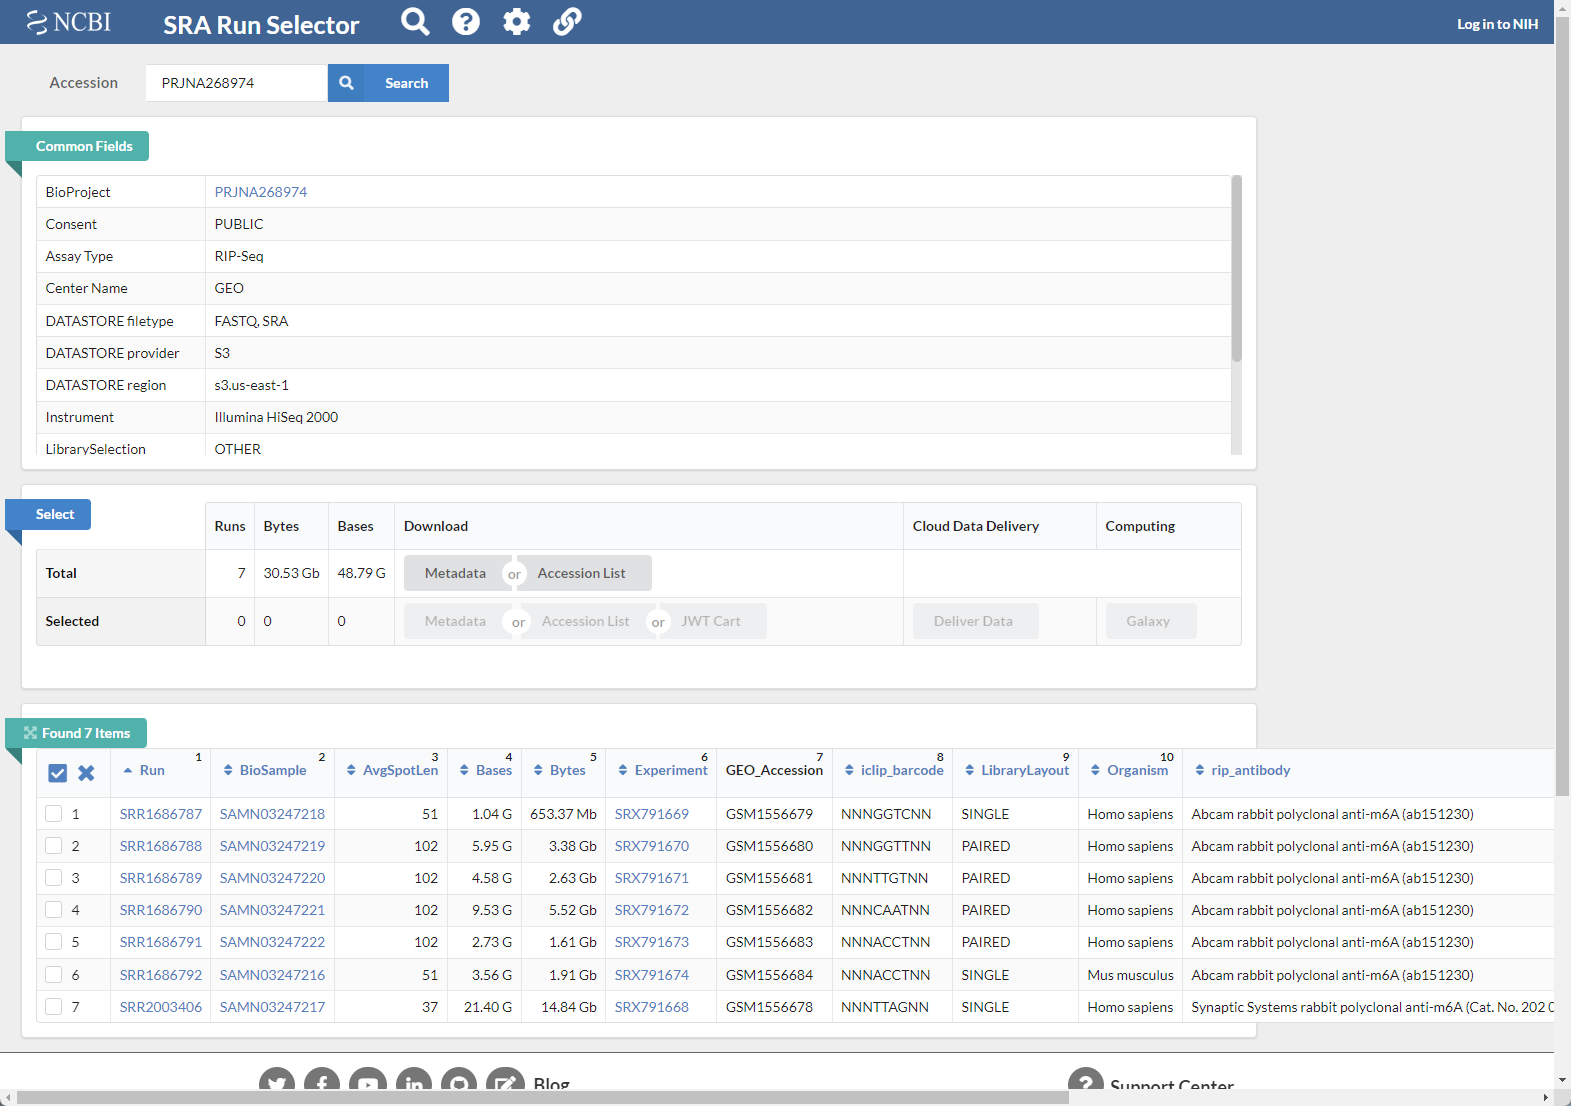Check the box for row 5 SRR1686791
Viewport: 1571px width, 1106px height.
54,942
